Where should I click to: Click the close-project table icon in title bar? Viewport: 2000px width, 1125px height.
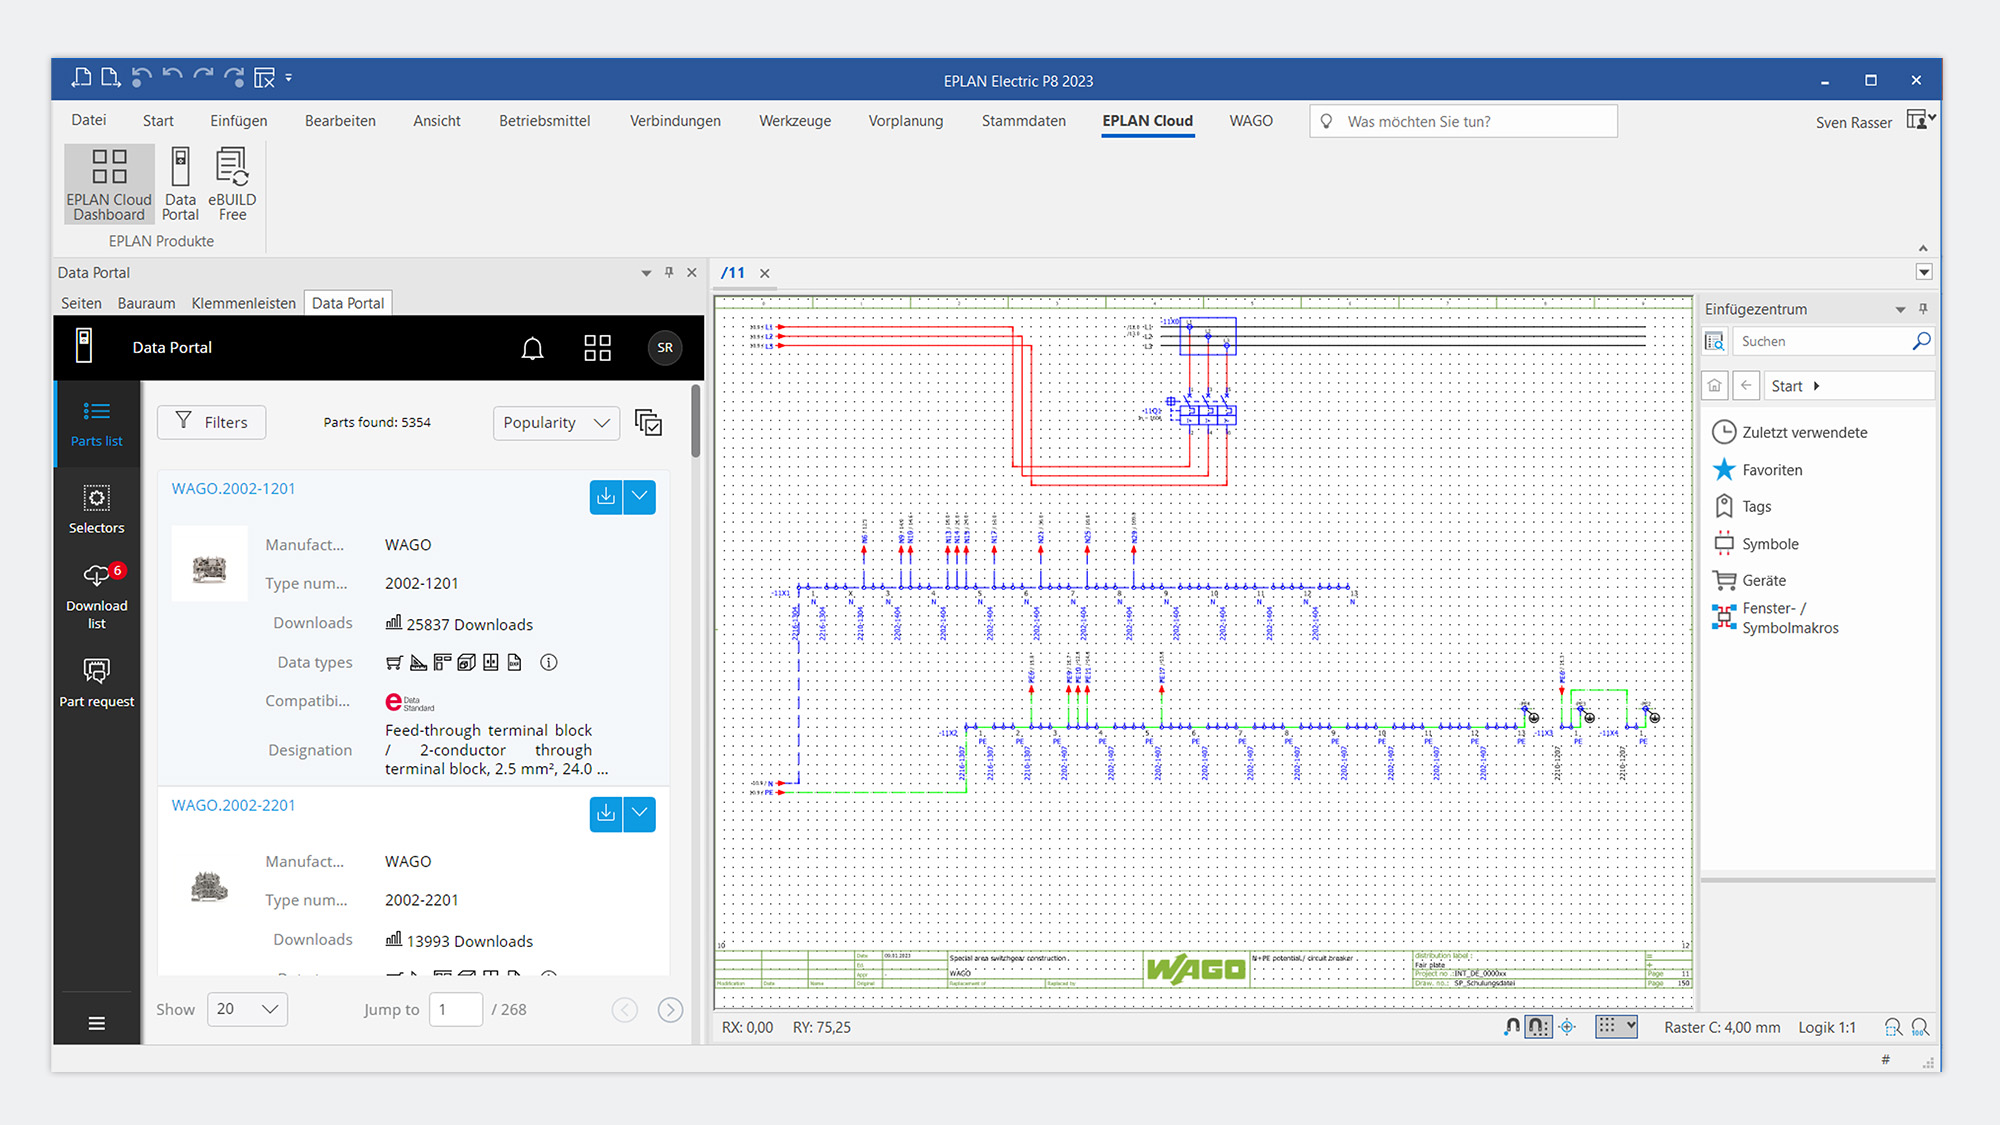(264, 78)
